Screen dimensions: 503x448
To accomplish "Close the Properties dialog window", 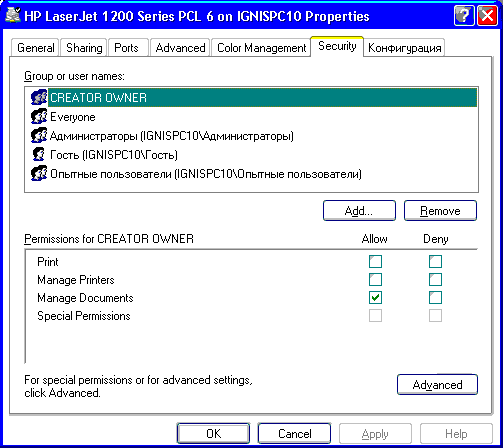I will pyautogui.click(x=487, y=16).
